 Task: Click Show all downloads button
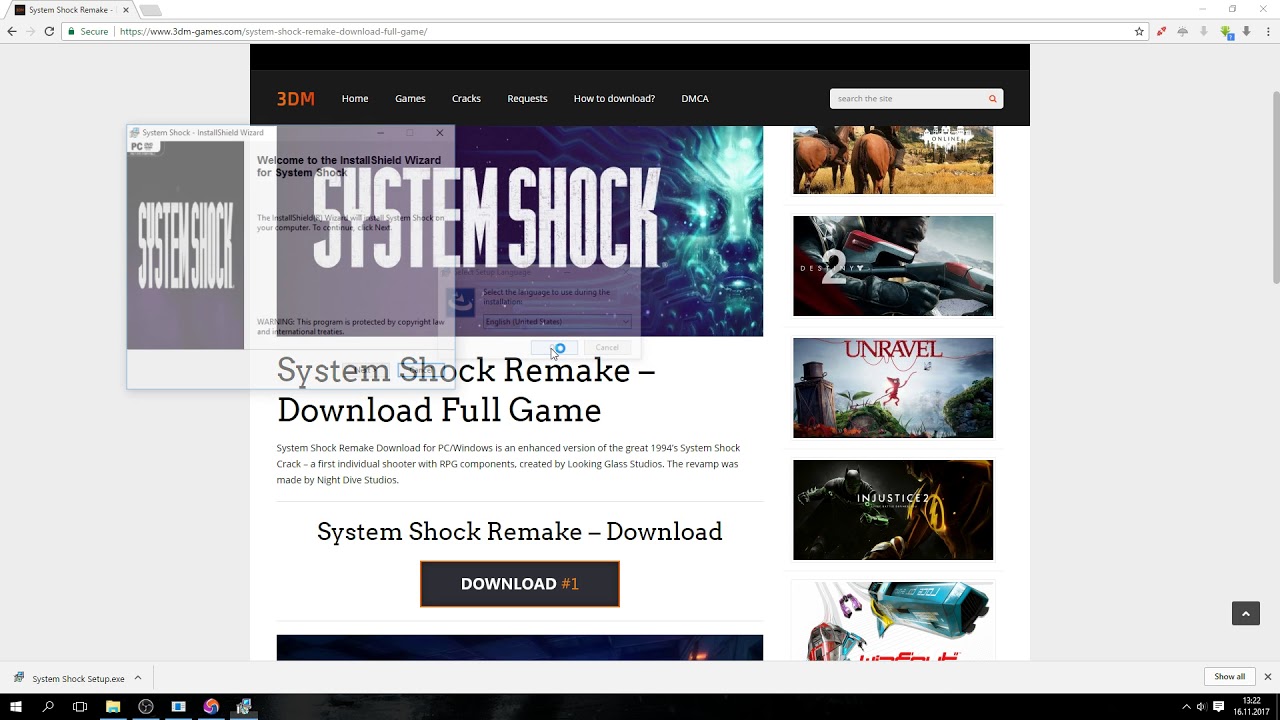(x=1230, y=677)
